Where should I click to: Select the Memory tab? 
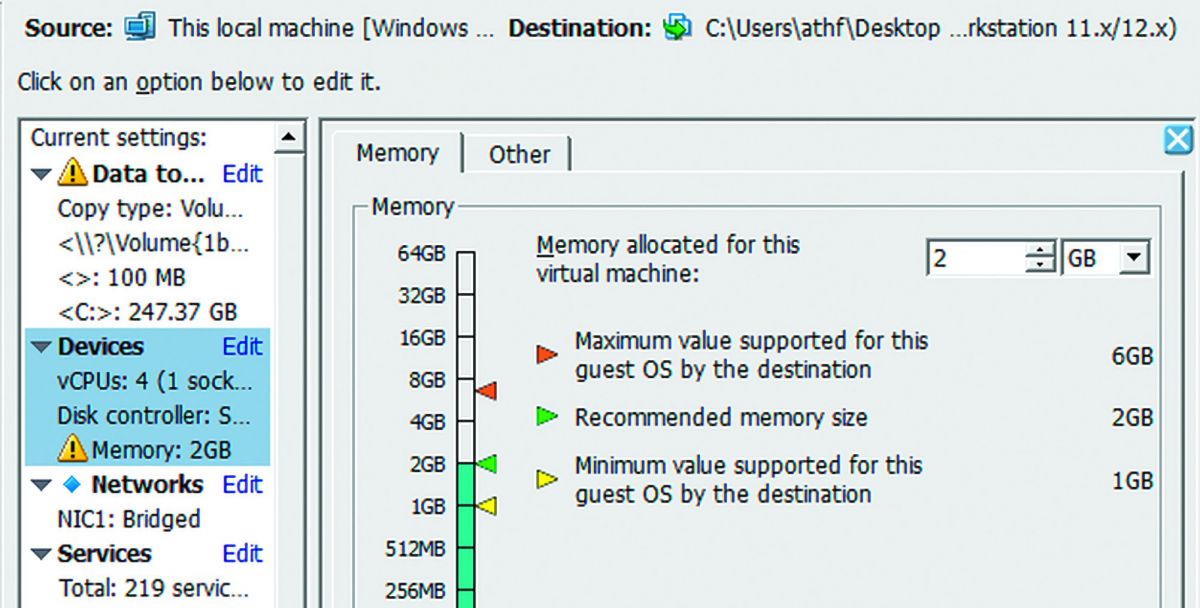coord(397,153)
